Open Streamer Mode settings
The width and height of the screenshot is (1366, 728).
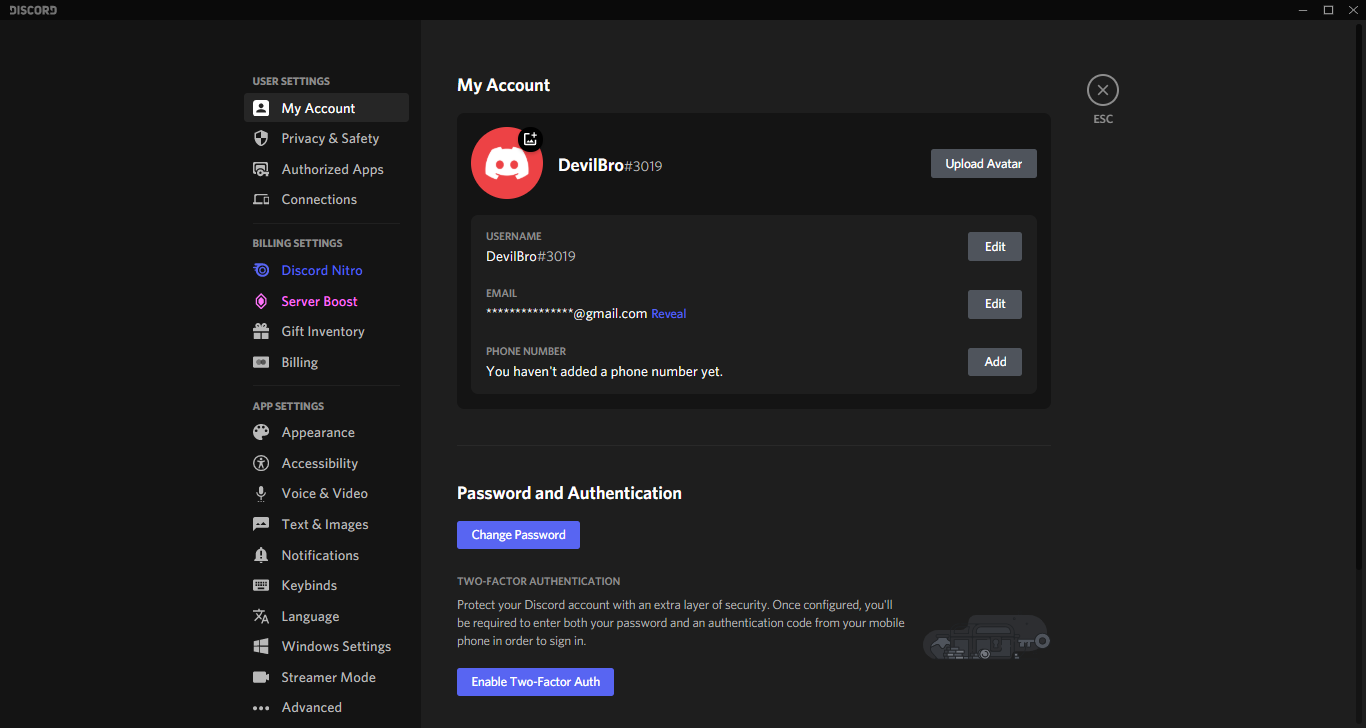pyautogui.click(x=326, y=677)
